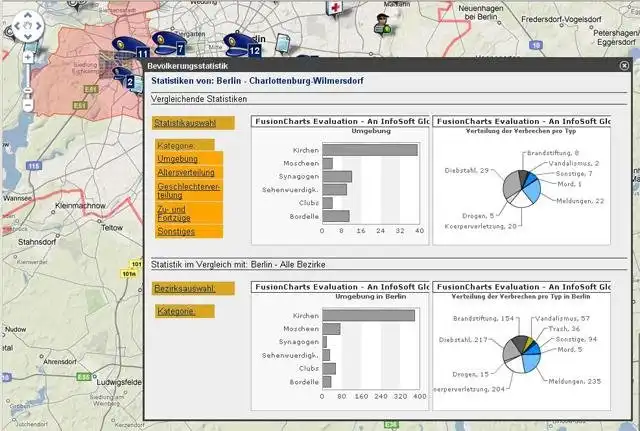This screenshot has height=431, width=640.
Task: Click the blue Meldungen slice in upper pie
Action: [x=533, y=190]
